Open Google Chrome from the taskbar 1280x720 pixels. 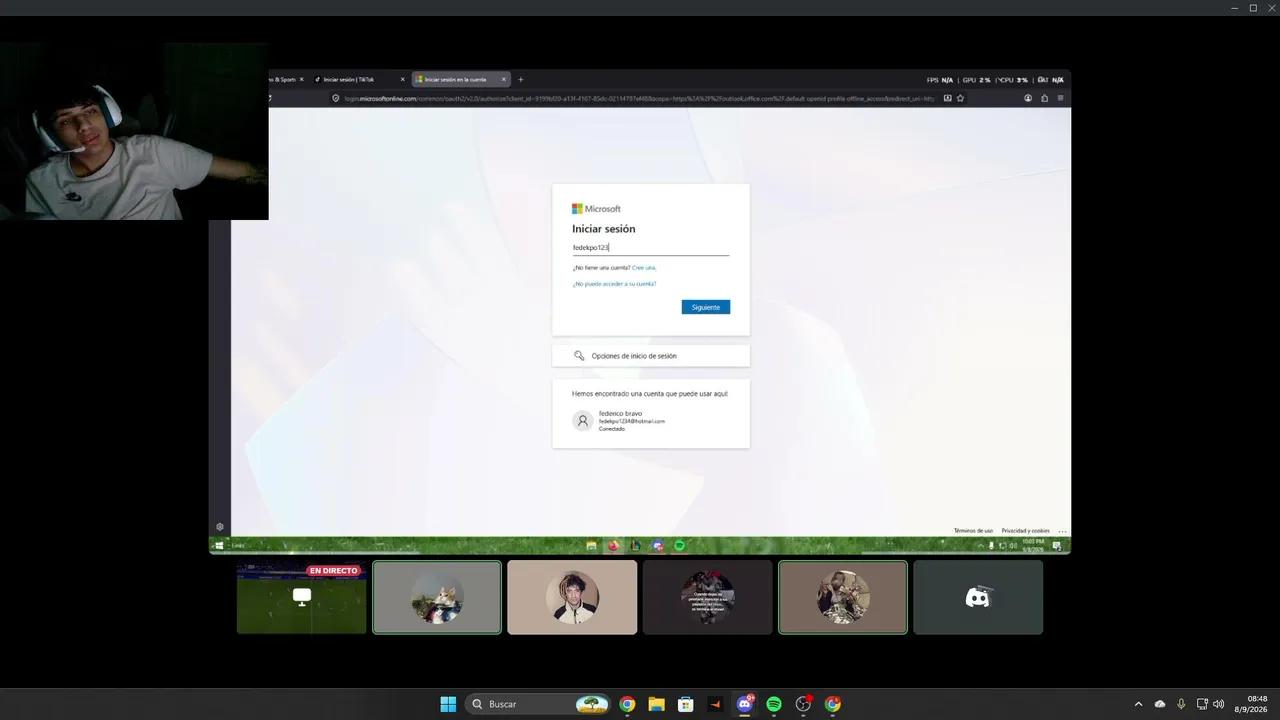point(627,704)
